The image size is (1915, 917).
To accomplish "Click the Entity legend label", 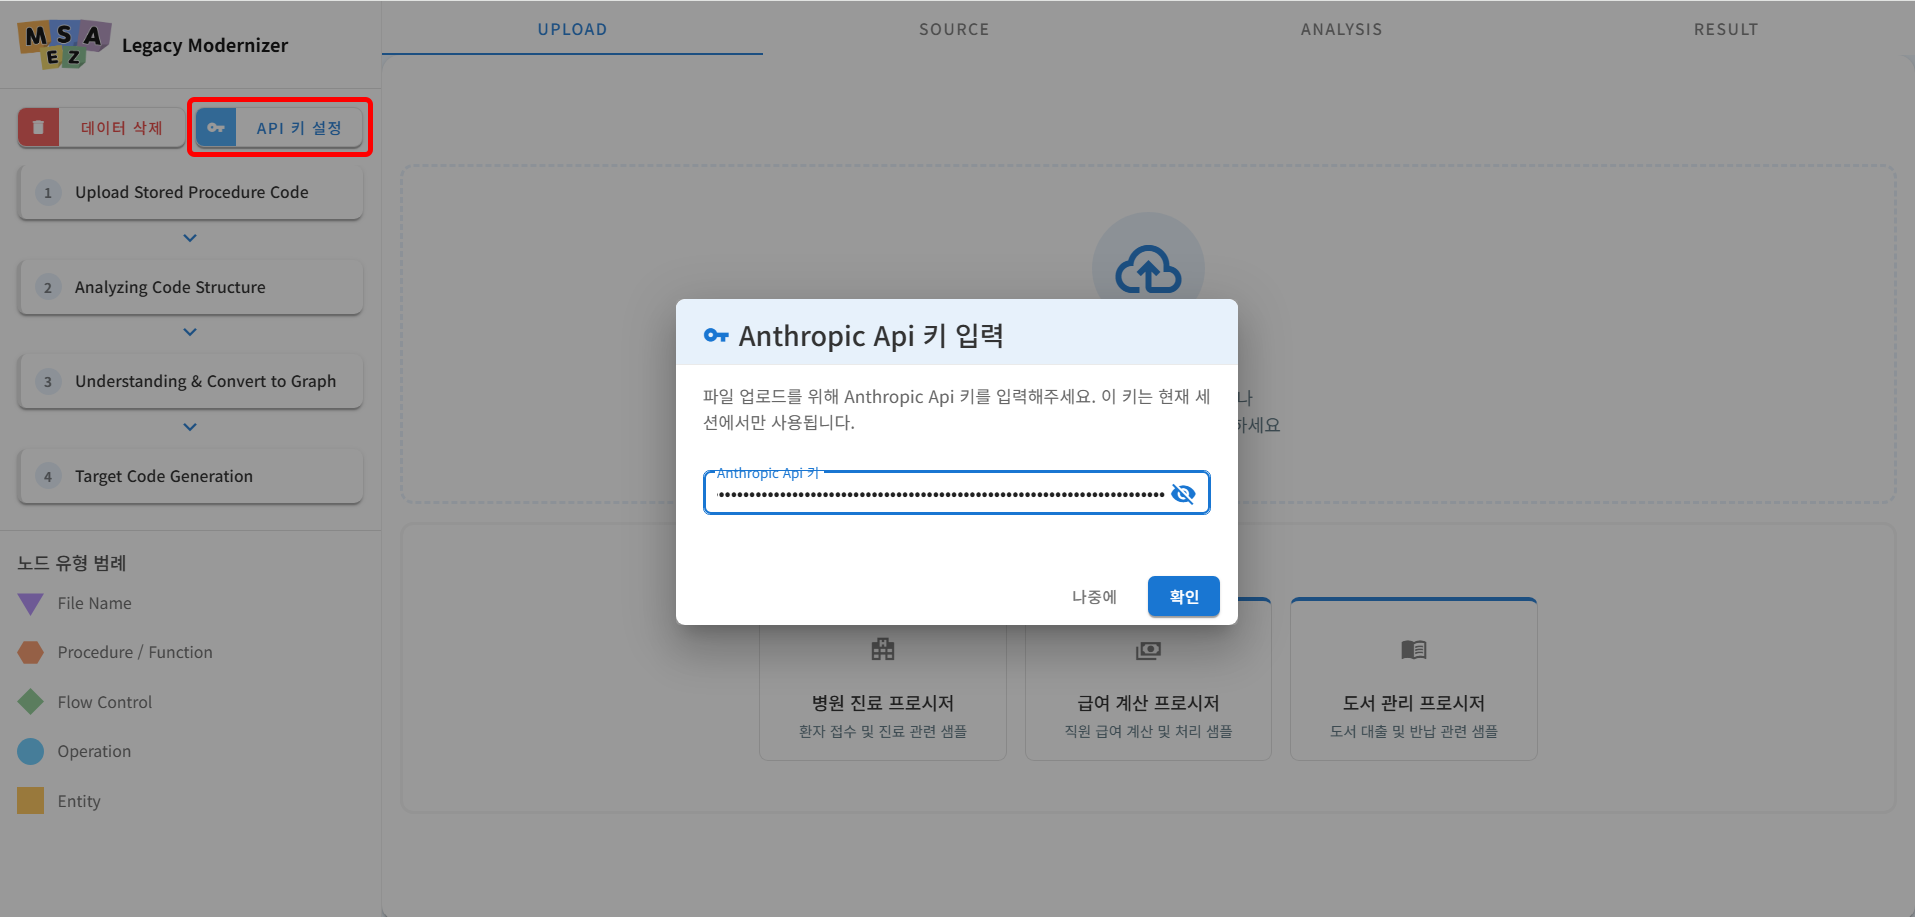I will click(79, 801).
